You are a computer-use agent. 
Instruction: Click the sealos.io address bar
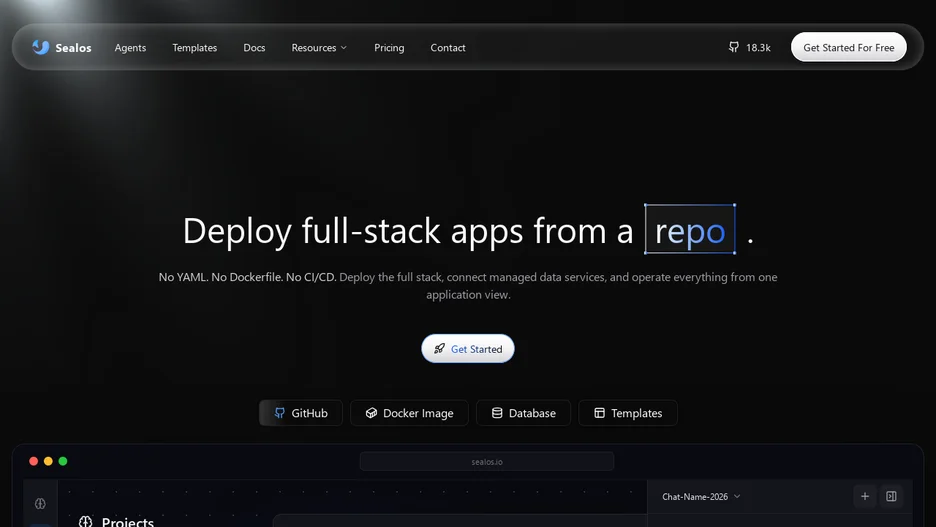click(487, 461)
